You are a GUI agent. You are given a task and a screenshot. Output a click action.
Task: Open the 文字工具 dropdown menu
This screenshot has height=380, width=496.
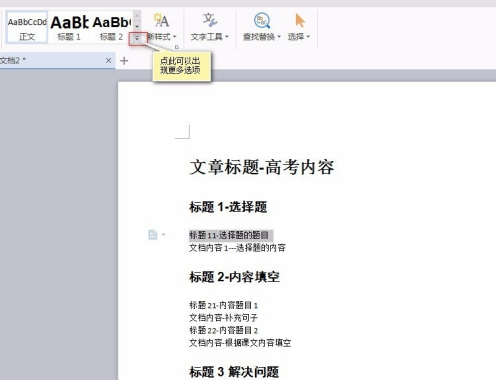tap(227, 37)
